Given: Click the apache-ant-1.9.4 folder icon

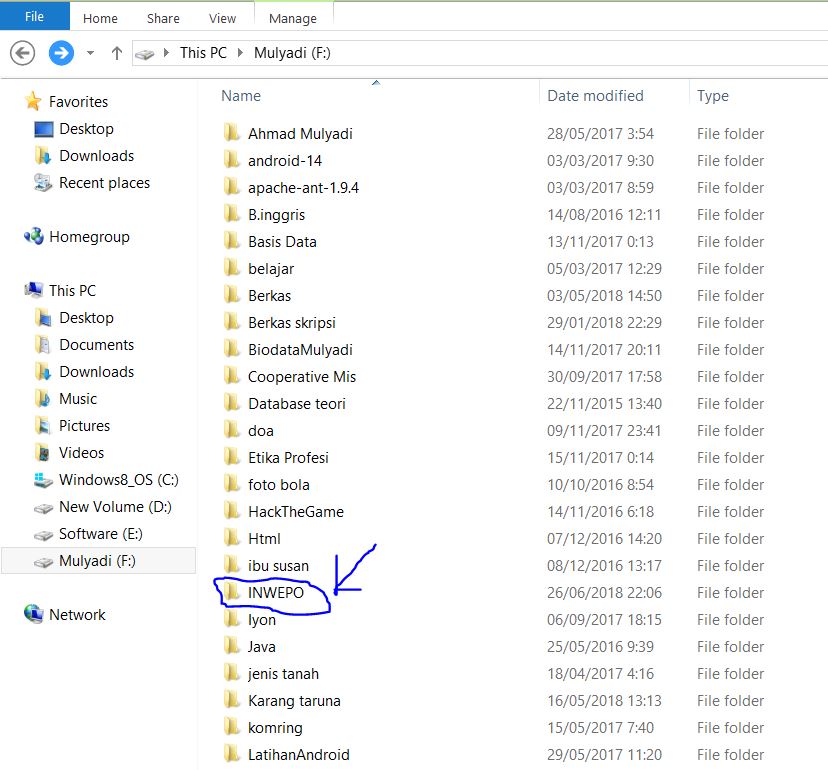Looking at the screenshot, I should 231,186.
